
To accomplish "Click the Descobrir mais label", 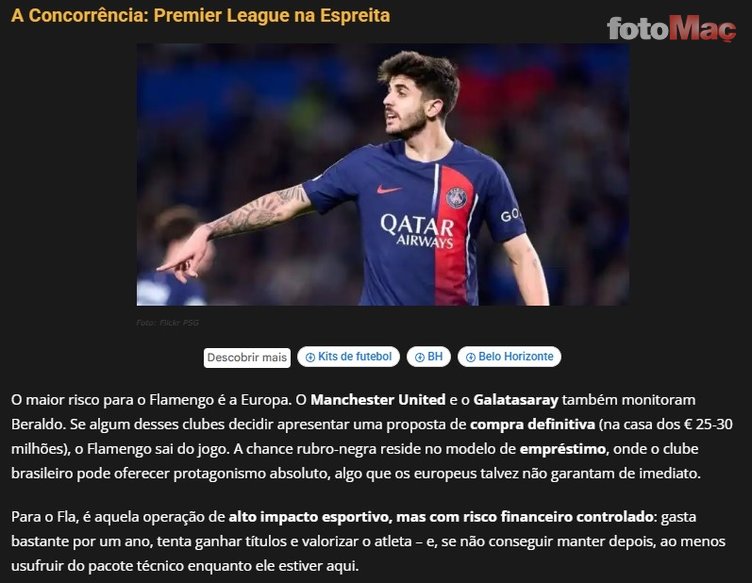I will coord(247,358).
